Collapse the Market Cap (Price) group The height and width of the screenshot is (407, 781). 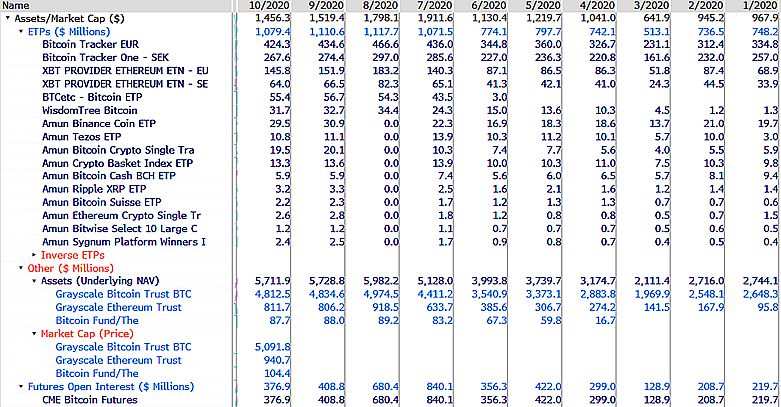[34, 334]
